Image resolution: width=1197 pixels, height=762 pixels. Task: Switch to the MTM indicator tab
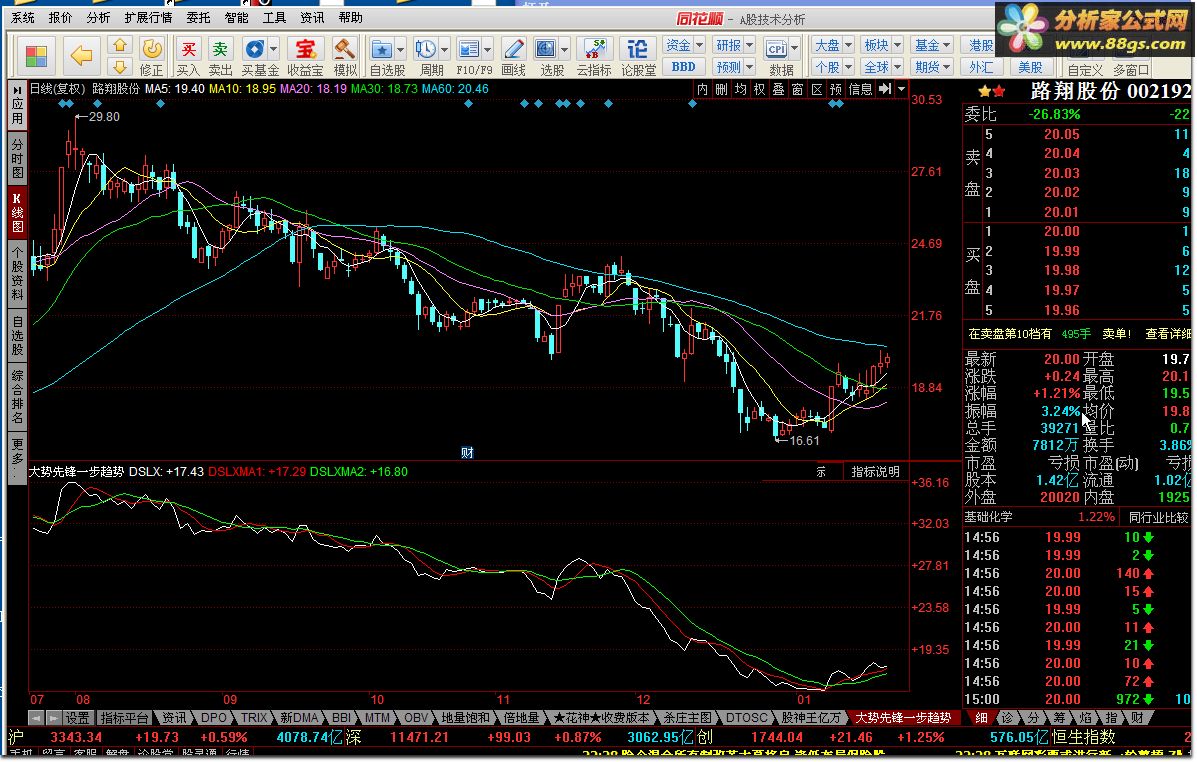[377, 718]
